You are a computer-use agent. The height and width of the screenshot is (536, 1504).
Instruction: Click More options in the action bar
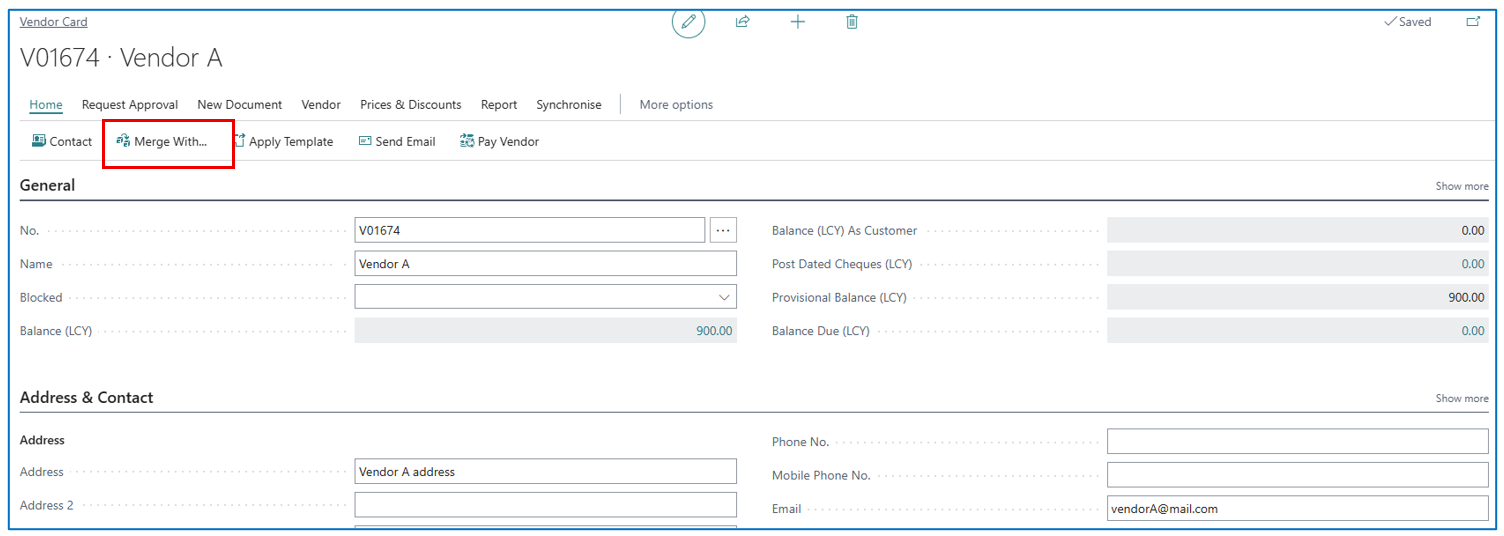pyautogui.click(x=676, y=105)
